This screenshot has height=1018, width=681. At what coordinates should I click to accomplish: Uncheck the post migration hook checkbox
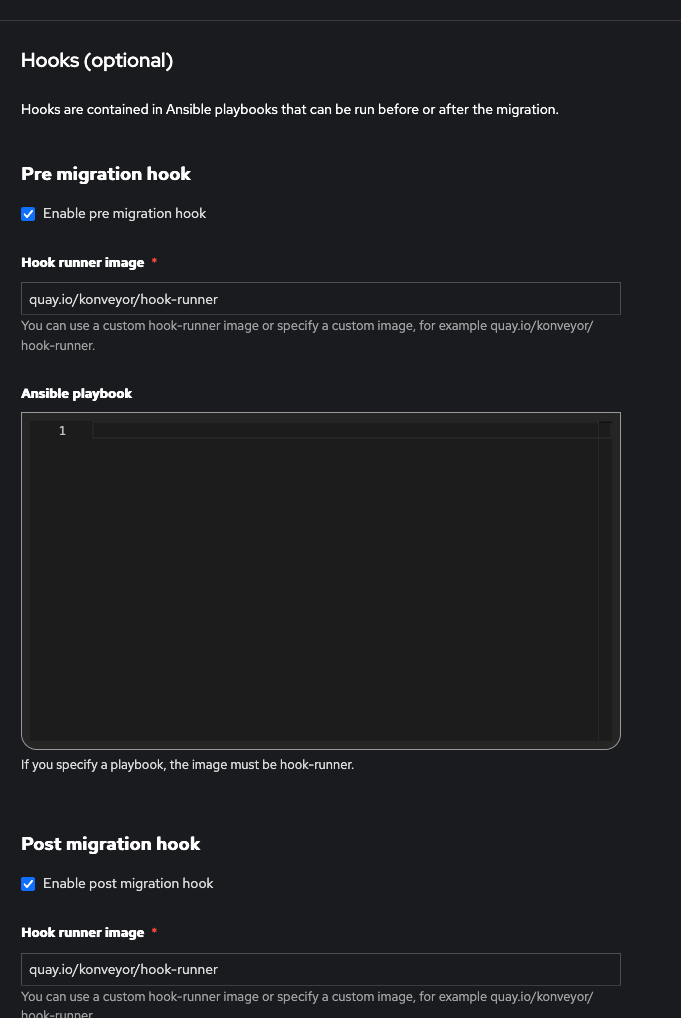[28, 884]
